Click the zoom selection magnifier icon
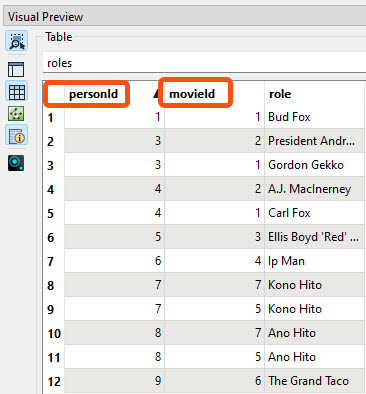This screenshot has width=366, height=394. [x=17, y=41]
